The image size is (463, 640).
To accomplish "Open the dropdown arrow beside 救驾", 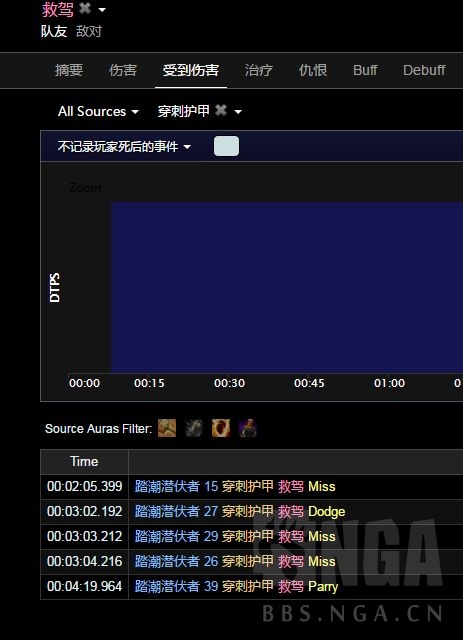I will pyautogui.click(x=102, y=9).
